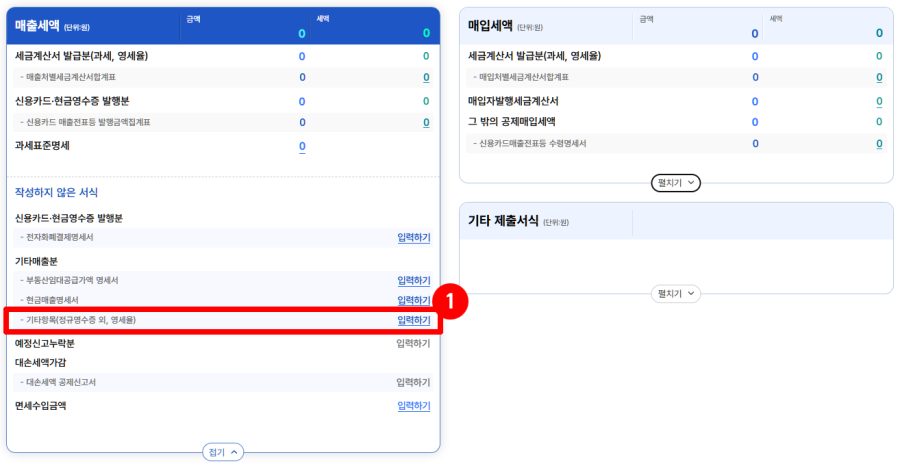This screenshot has height=466, width=900.
Task: Click 입력하기 beside 예정신고누락분
Action: click(x=413, y=343)
